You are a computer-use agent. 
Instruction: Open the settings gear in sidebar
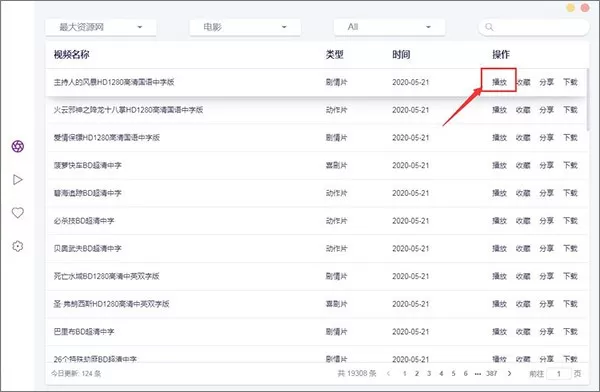[18, 246]
